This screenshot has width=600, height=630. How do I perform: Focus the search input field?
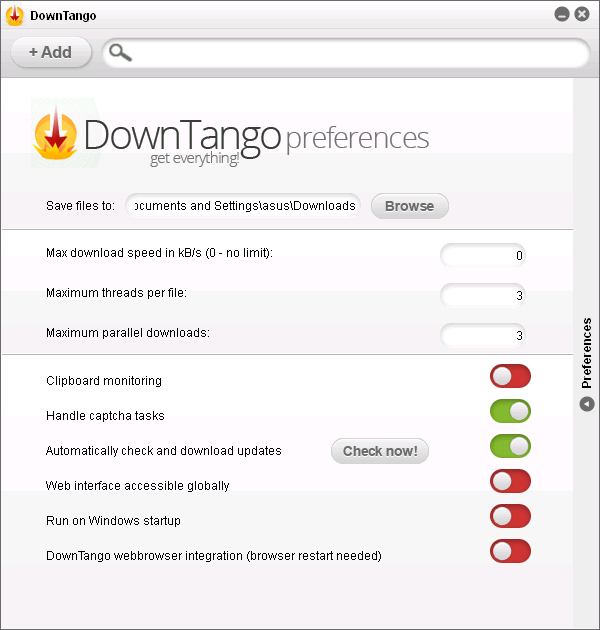coord(346,53)
